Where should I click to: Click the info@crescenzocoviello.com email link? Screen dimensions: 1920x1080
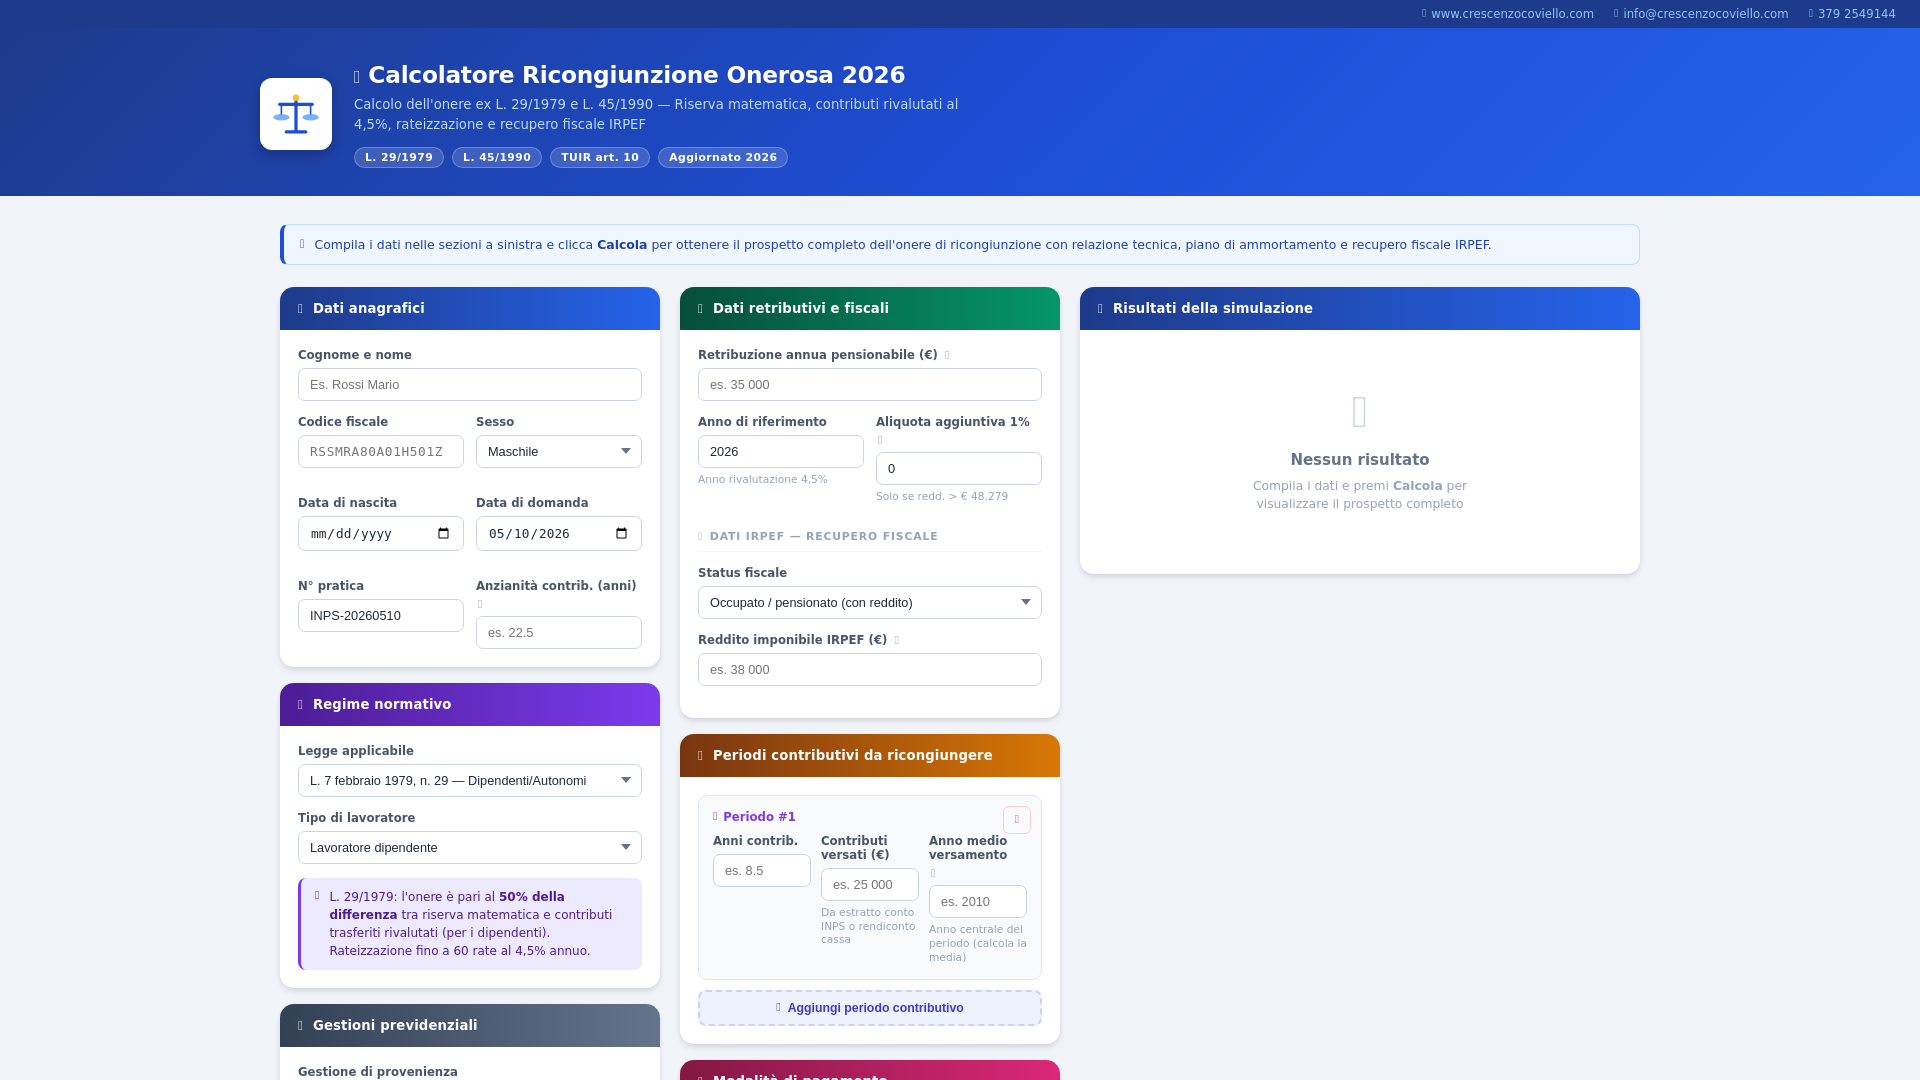point(1701,14)
